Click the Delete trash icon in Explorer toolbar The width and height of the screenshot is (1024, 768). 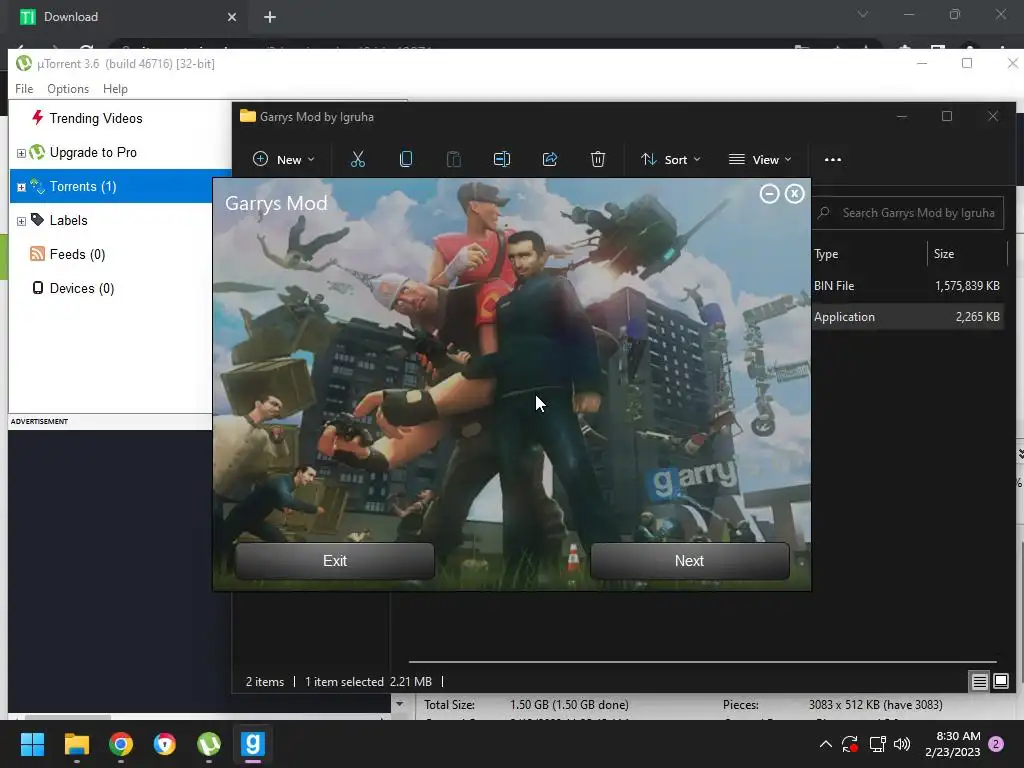point(598,159)
